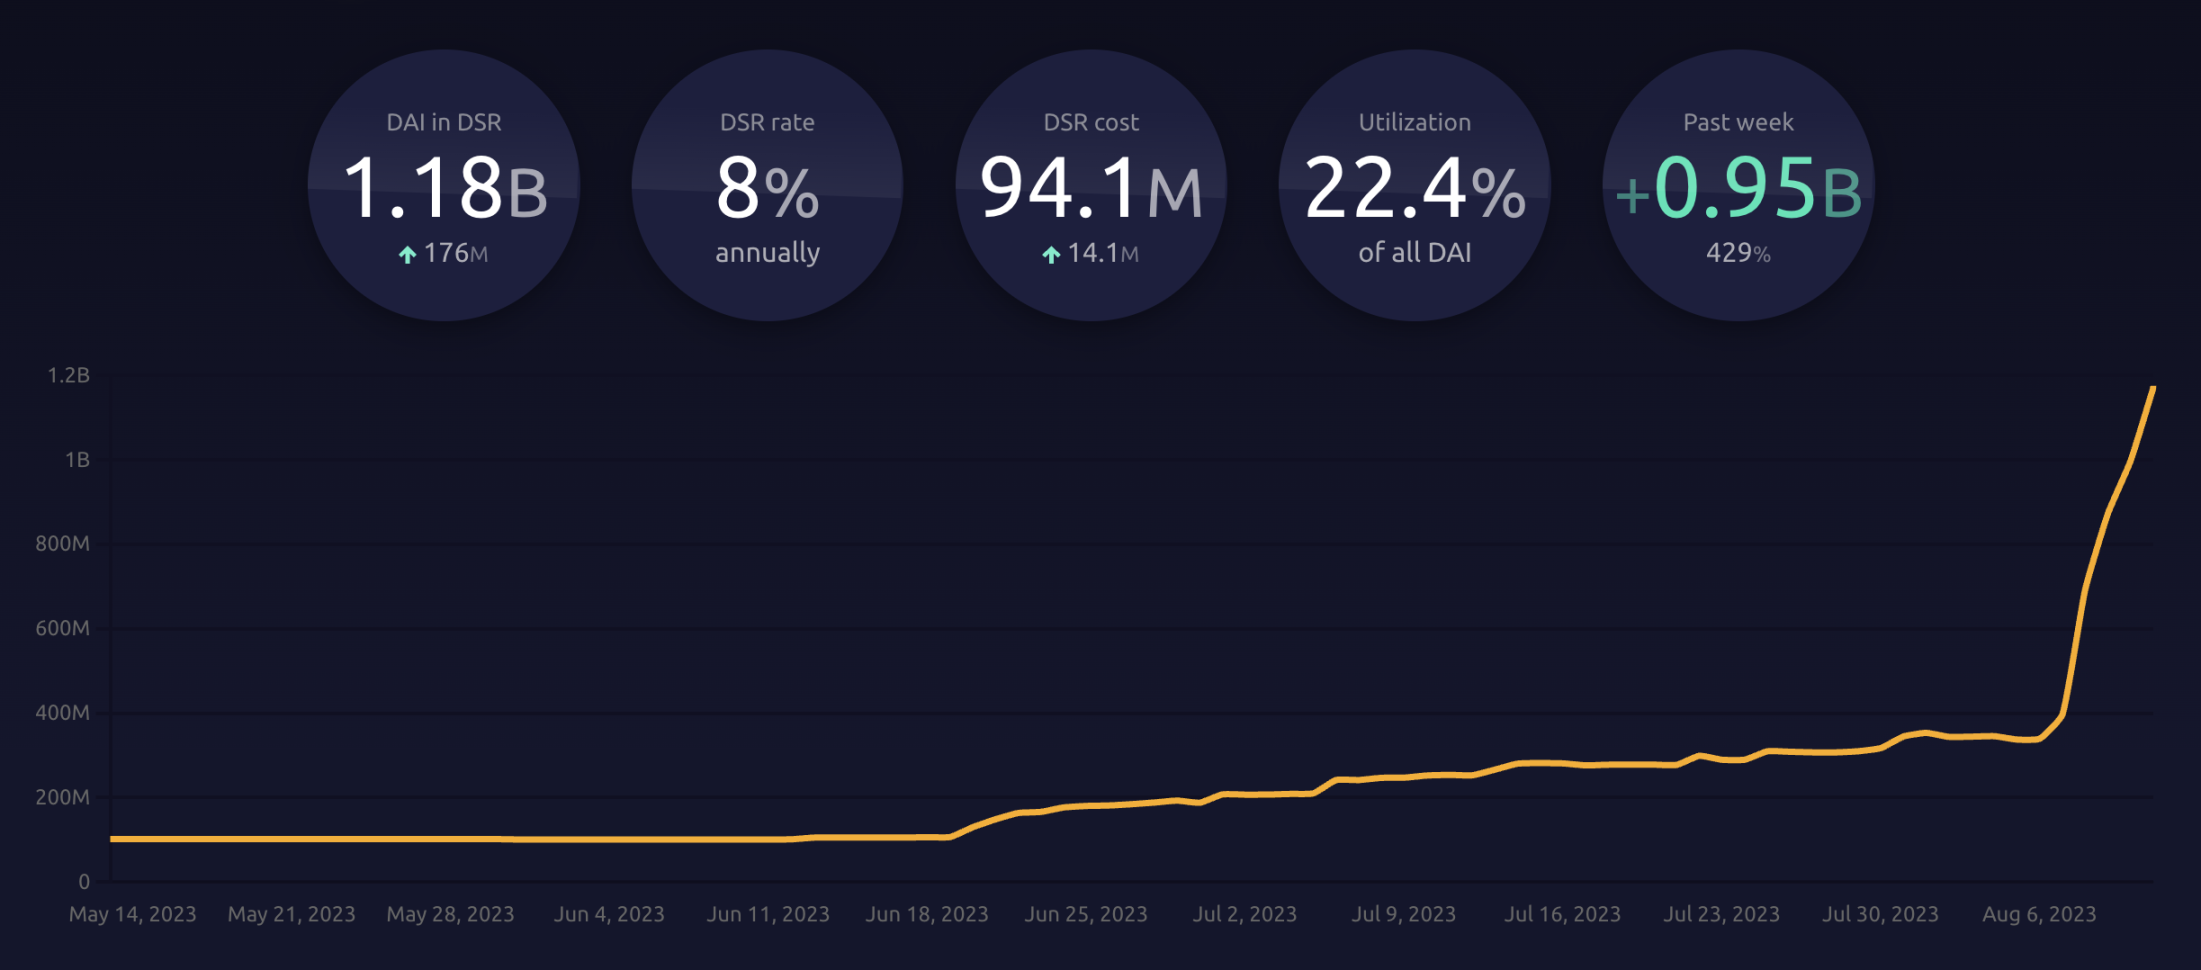Image resolution: width=2201 pixels, height=970 pixels.
Task: Click the May 21, 2023 date label
Action: 291,914
